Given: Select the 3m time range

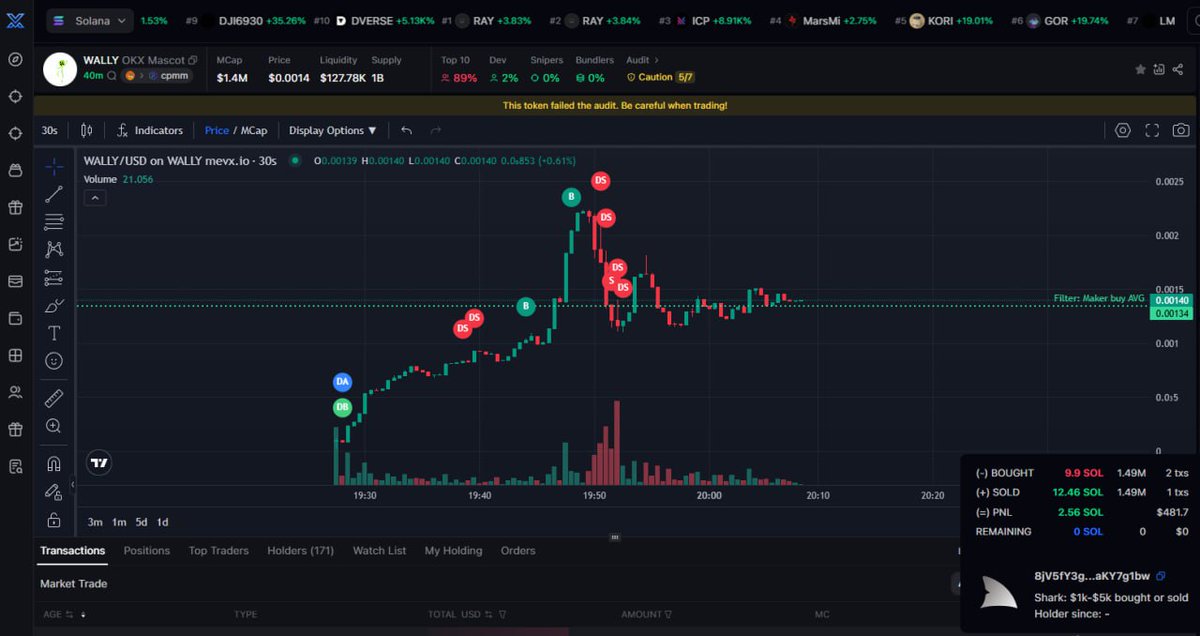Looking at the screenshot, I should click(x=95, y=522).
